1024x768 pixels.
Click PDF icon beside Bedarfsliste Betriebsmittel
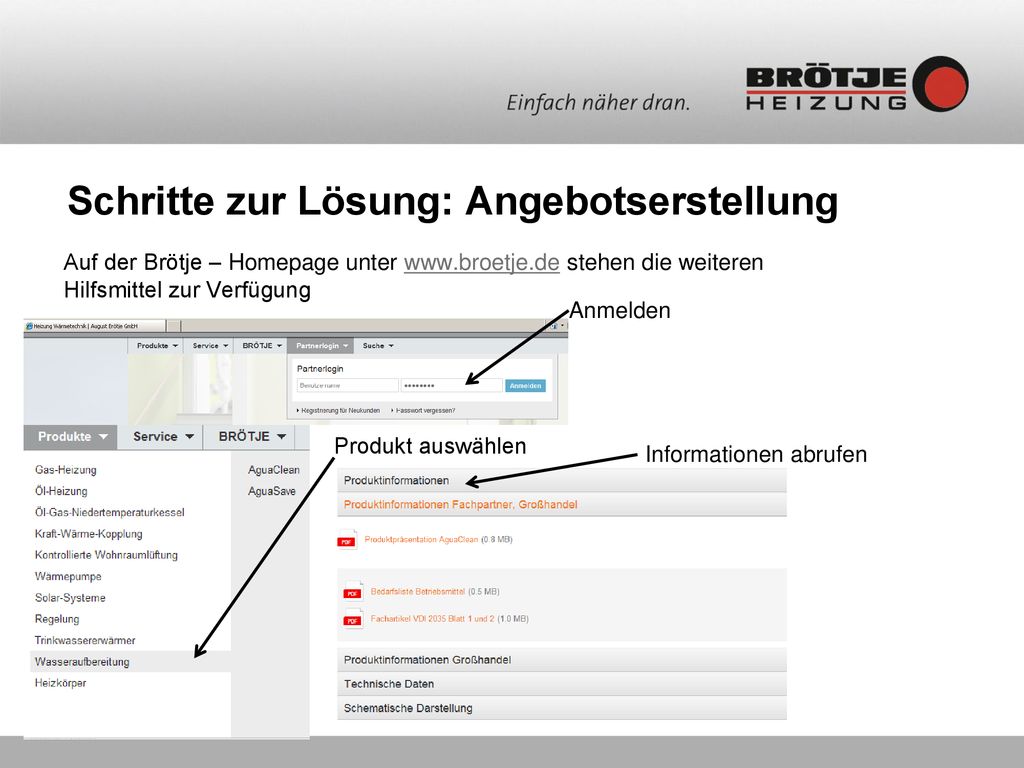tap(353, 592)
